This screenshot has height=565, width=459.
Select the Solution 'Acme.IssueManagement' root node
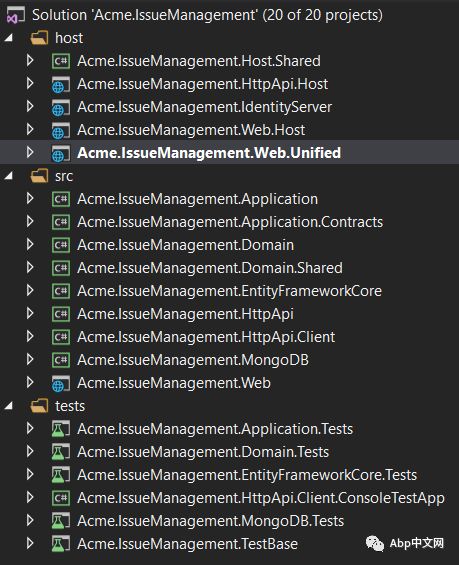pyautogui.click(x=207, y=15)
